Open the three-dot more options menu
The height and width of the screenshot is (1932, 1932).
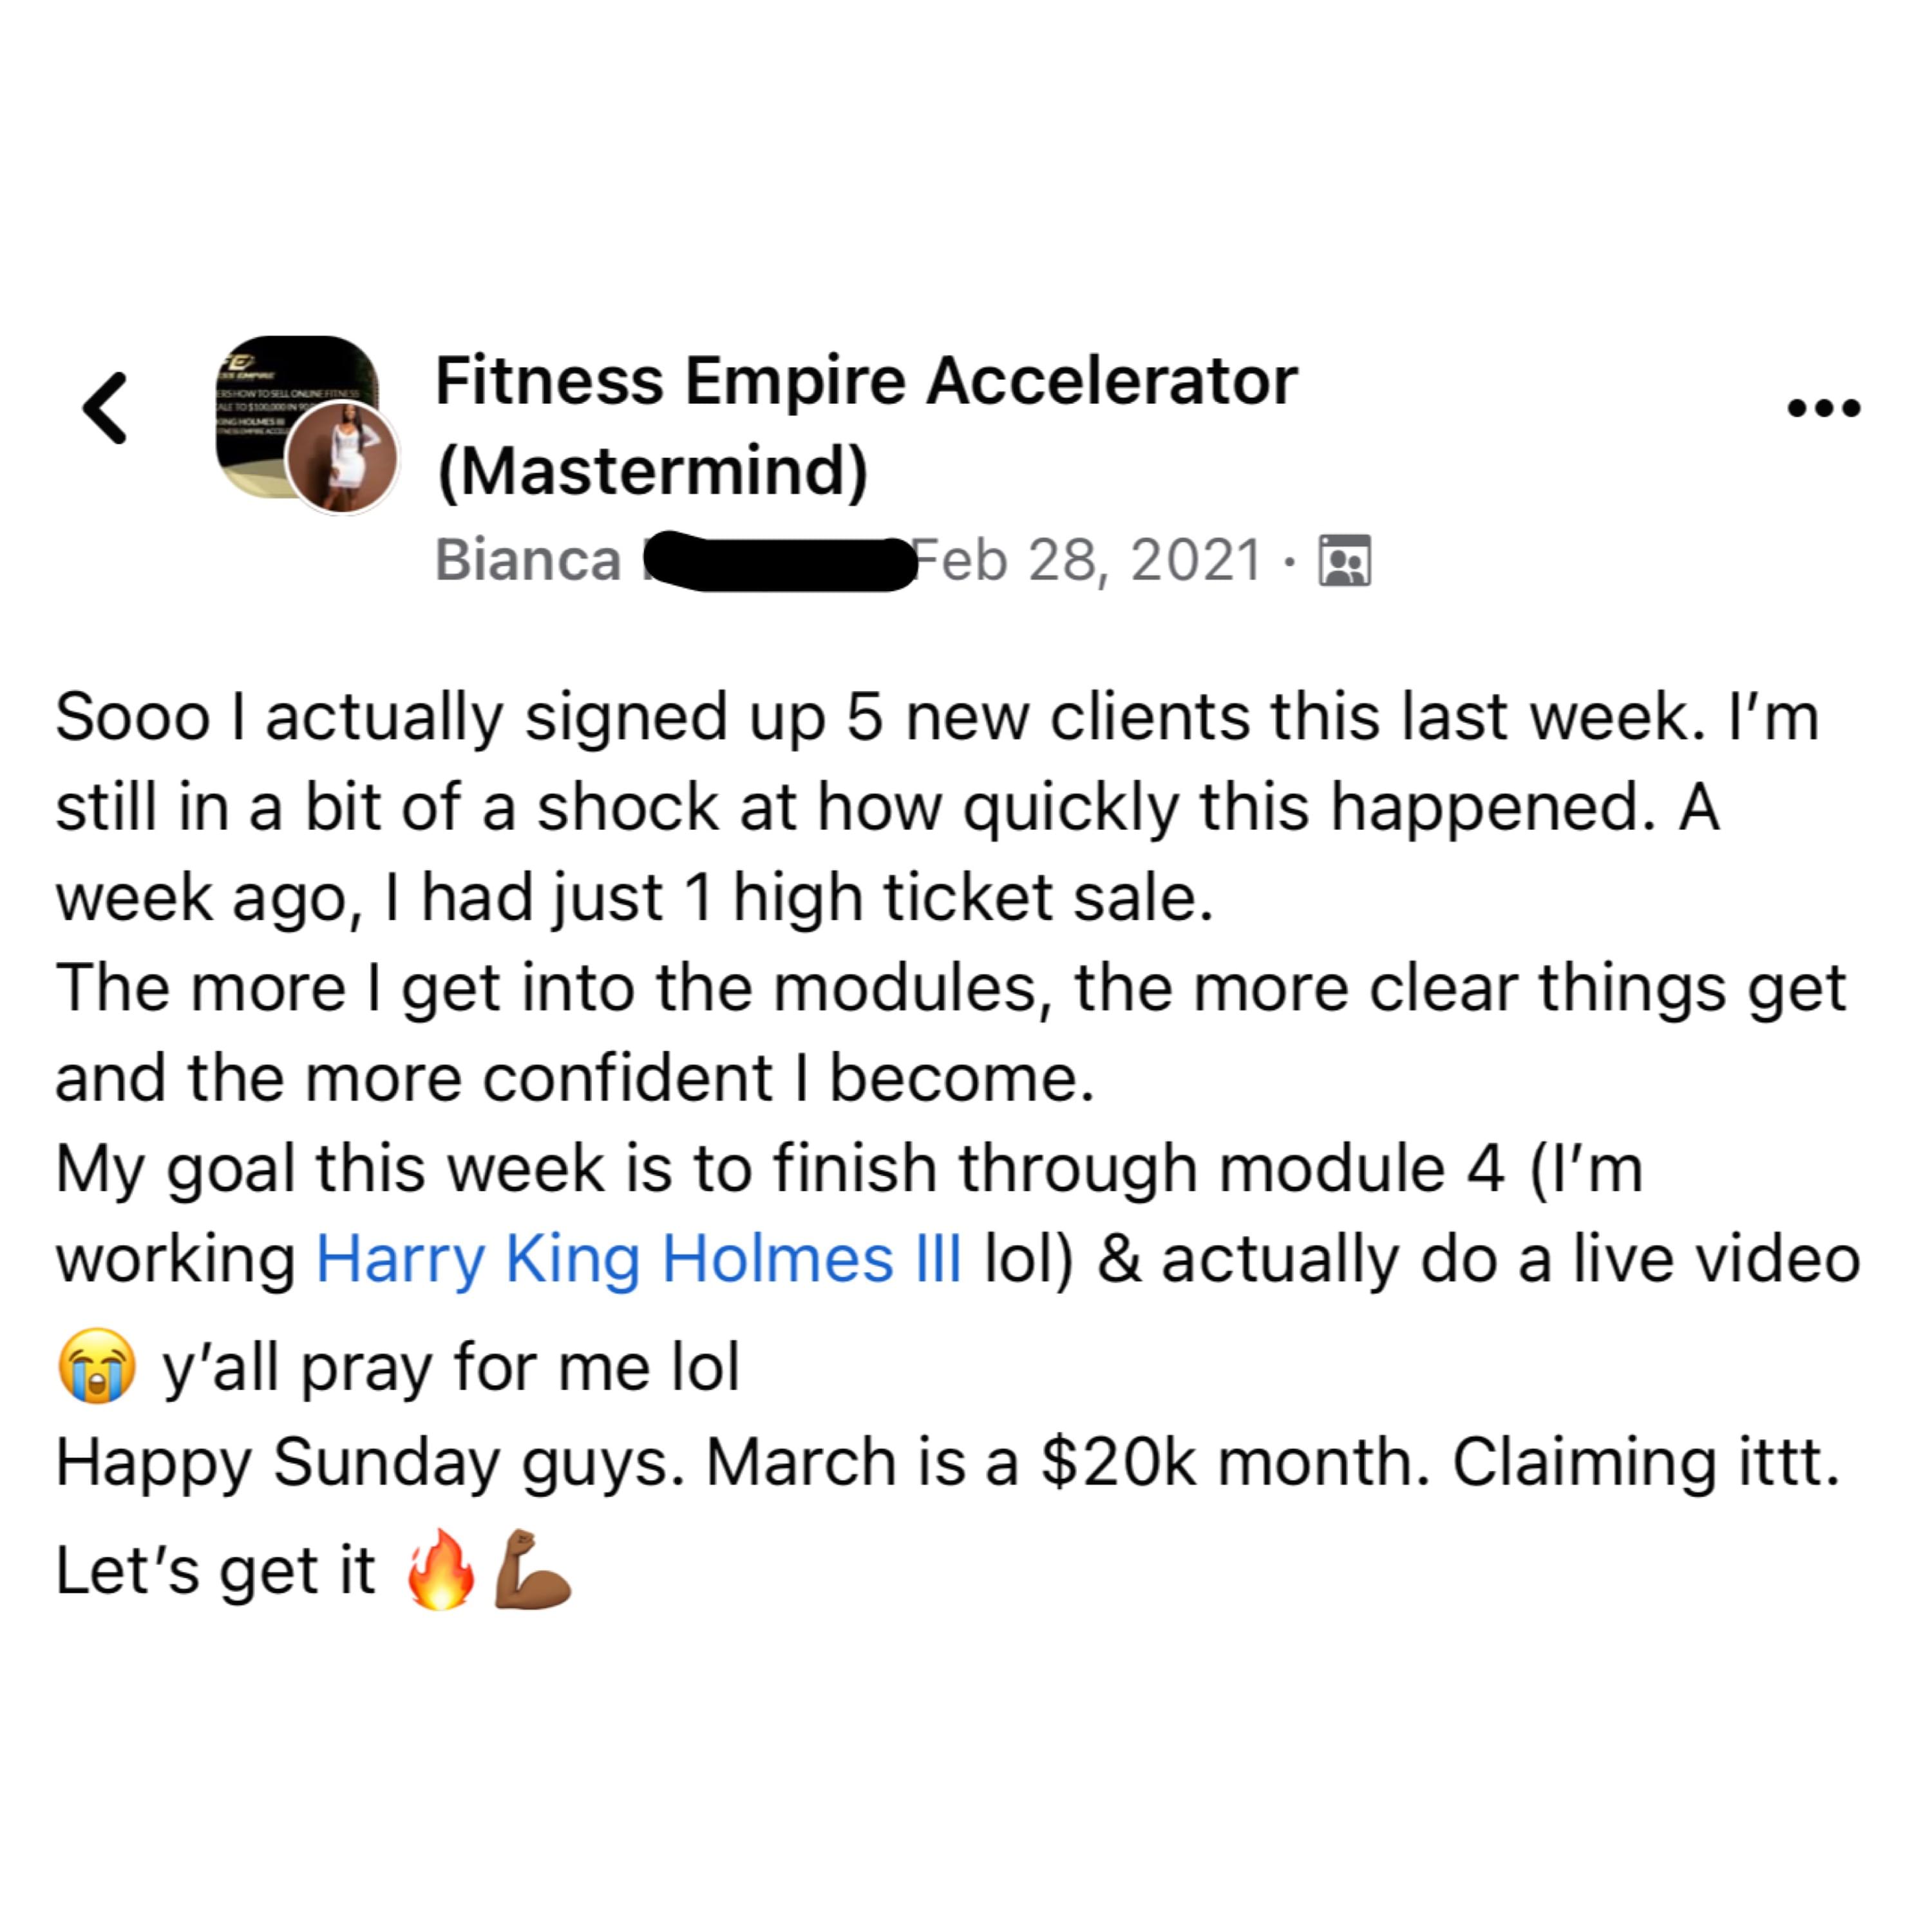pos(1823,408)
